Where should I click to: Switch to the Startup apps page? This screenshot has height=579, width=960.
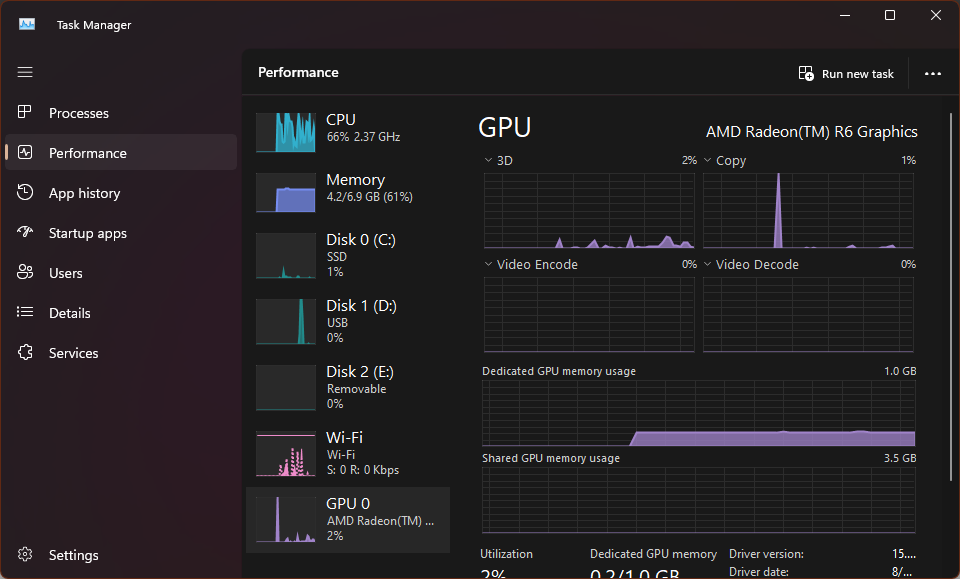tap(121, 233)
